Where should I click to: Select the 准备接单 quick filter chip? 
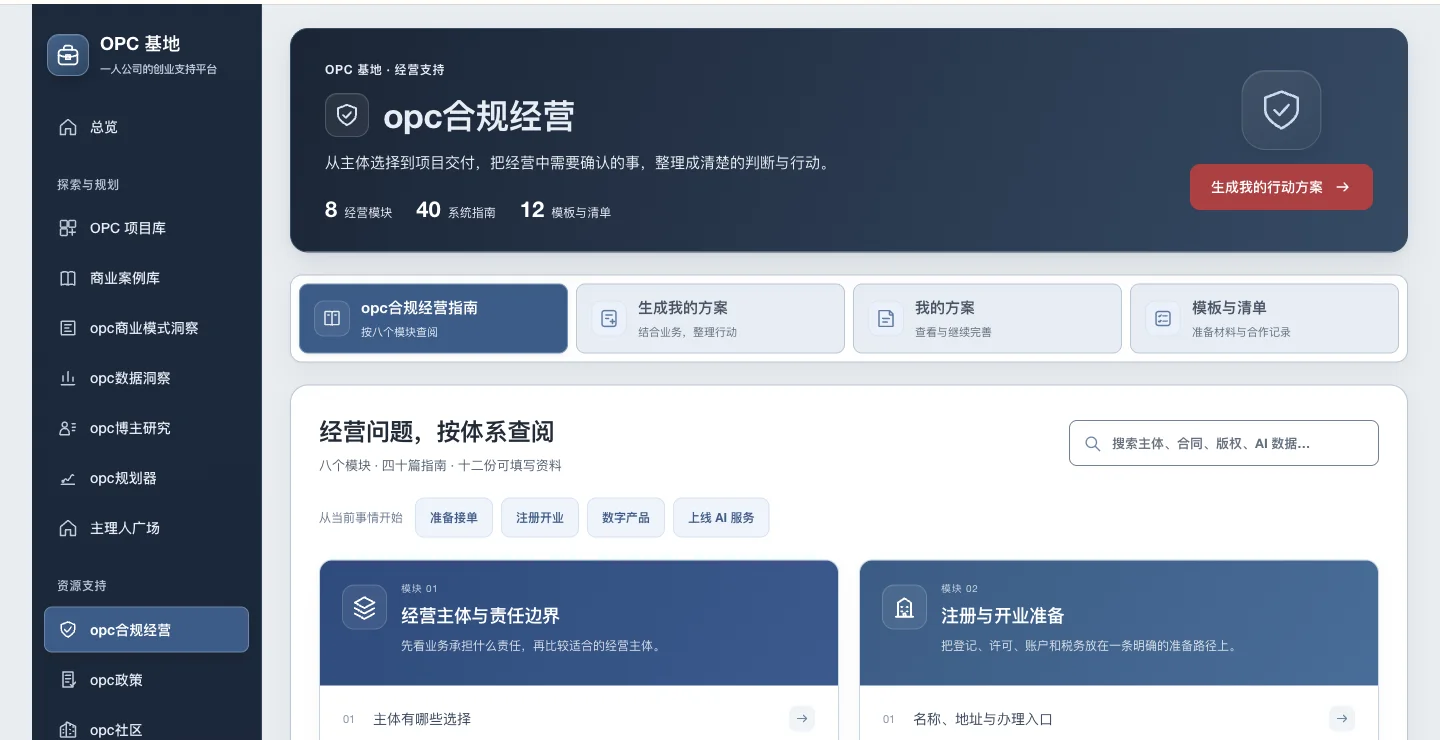click(454, 517)
